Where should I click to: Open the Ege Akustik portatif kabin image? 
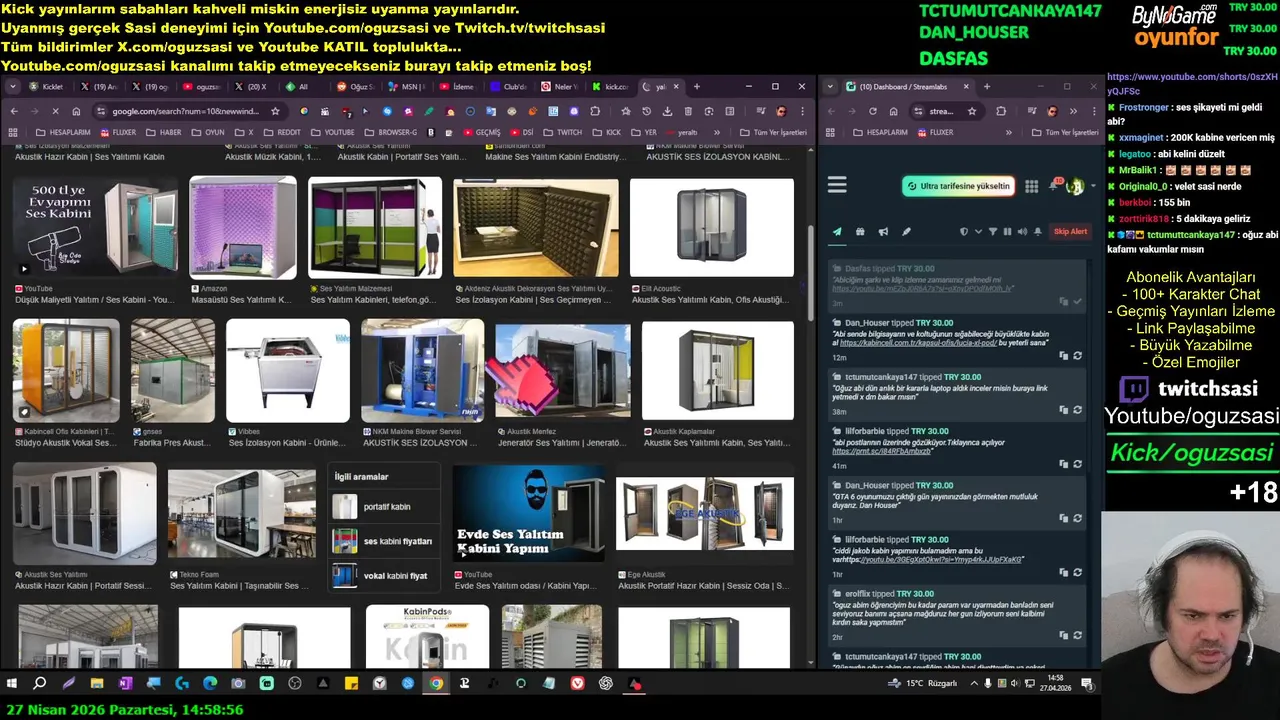[x=704, y=513]
